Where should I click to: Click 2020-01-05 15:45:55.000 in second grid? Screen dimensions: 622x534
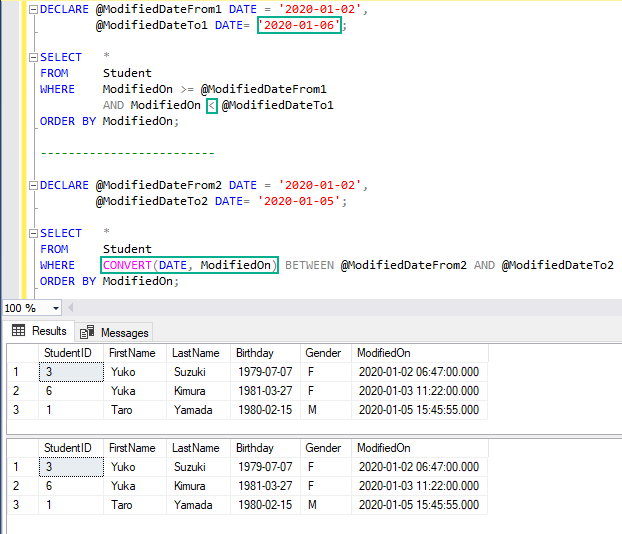(x=420, y=505)
